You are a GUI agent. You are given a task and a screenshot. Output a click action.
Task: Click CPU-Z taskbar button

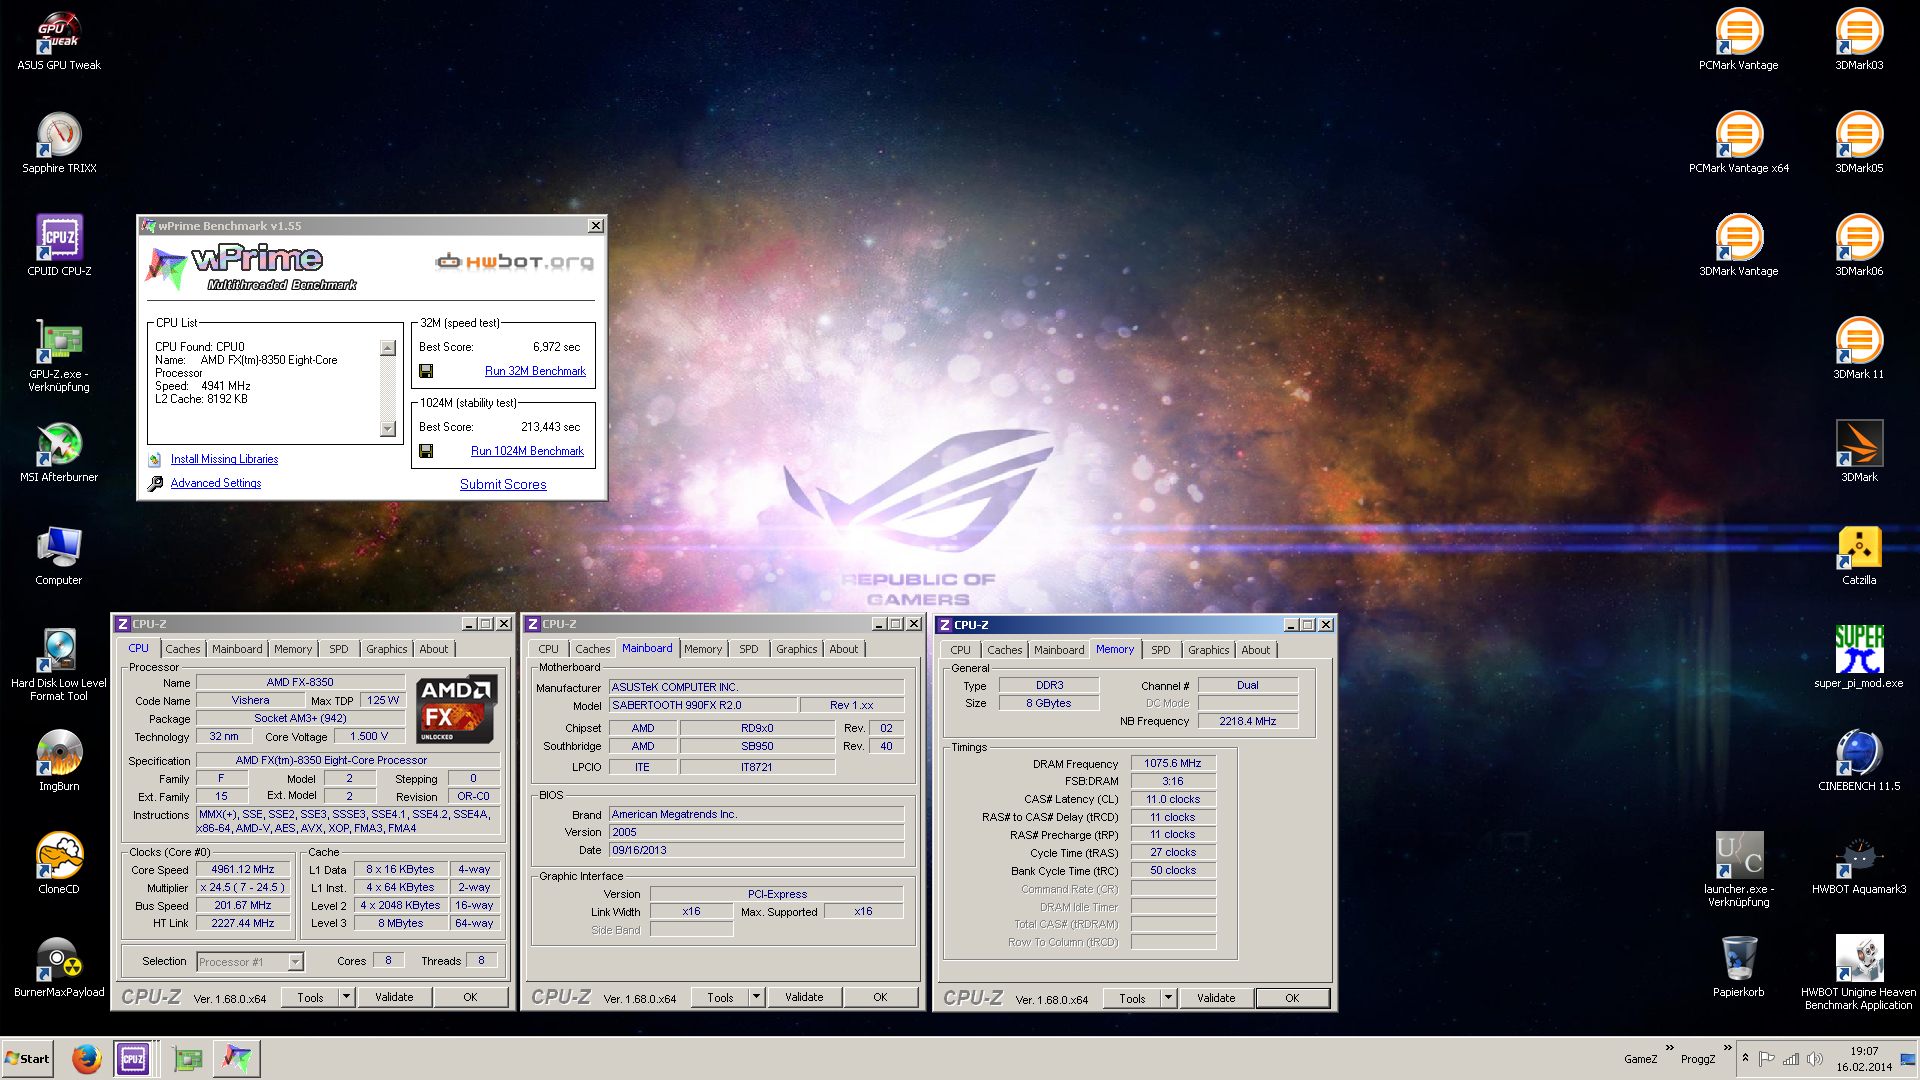133,1058
